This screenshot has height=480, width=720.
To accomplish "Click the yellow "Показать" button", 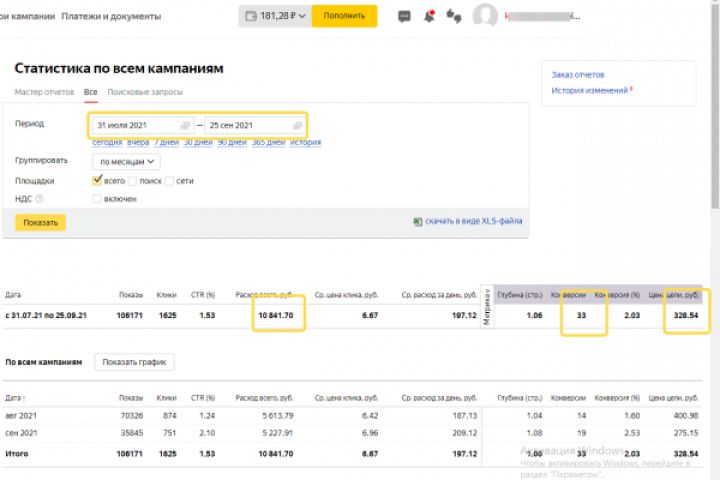I will pos(41,222).
